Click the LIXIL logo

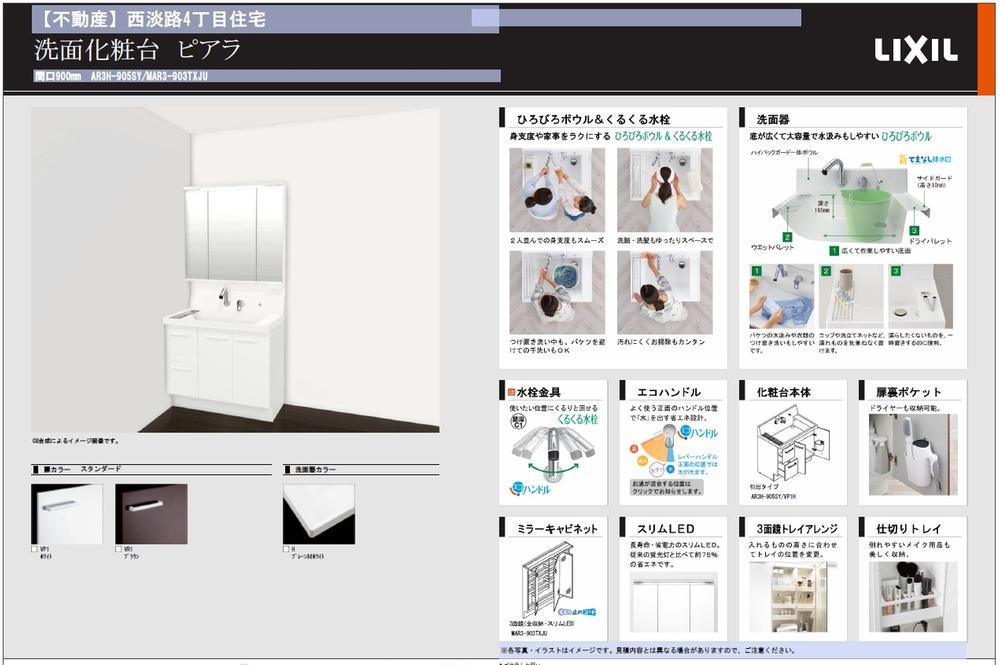[916, 50]
